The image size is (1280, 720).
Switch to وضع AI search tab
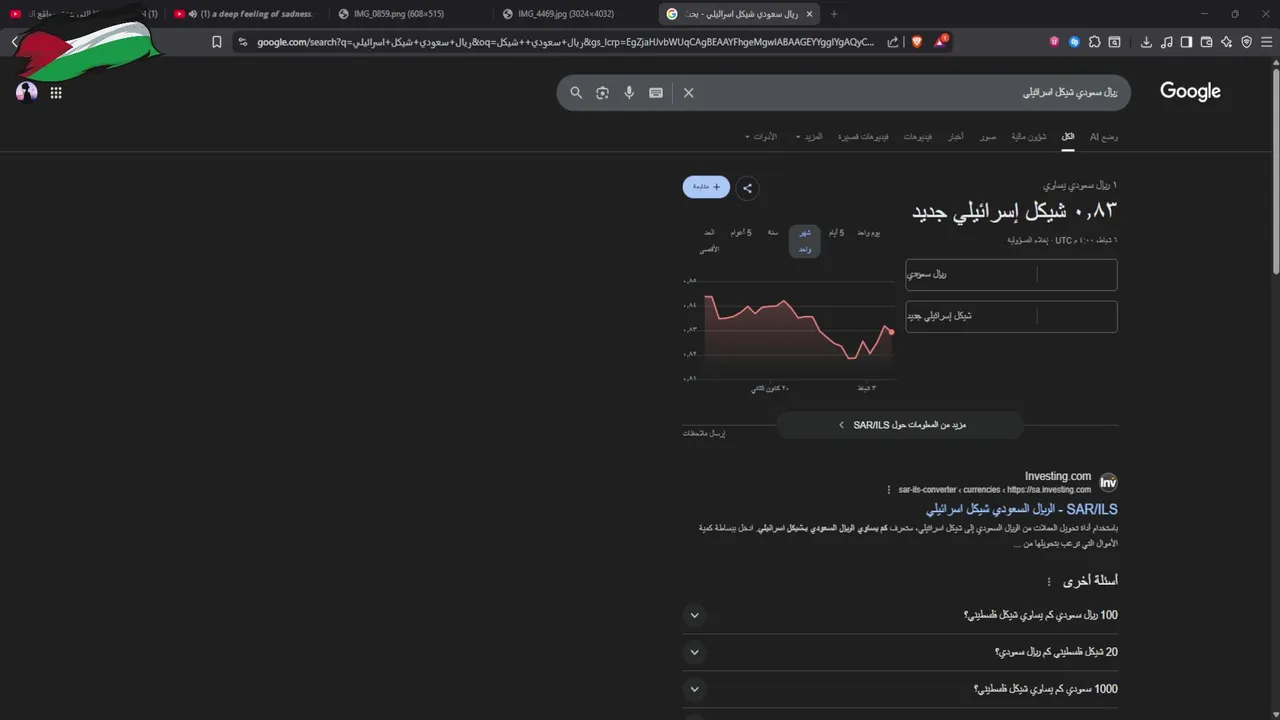[x=1104, y=136]
